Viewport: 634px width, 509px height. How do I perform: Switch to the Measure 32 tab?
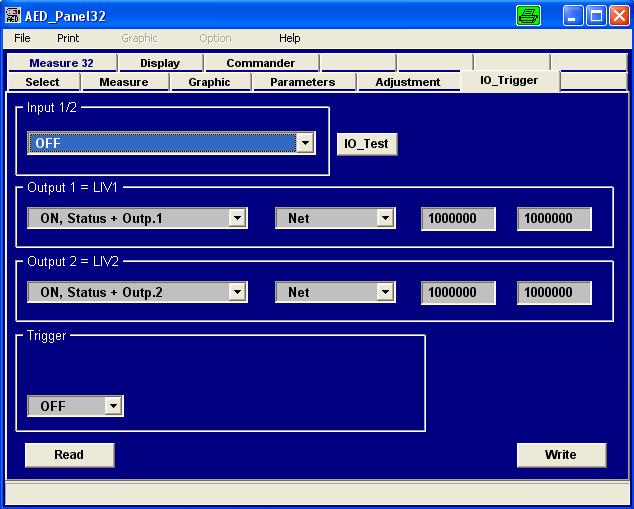(62, 63)
